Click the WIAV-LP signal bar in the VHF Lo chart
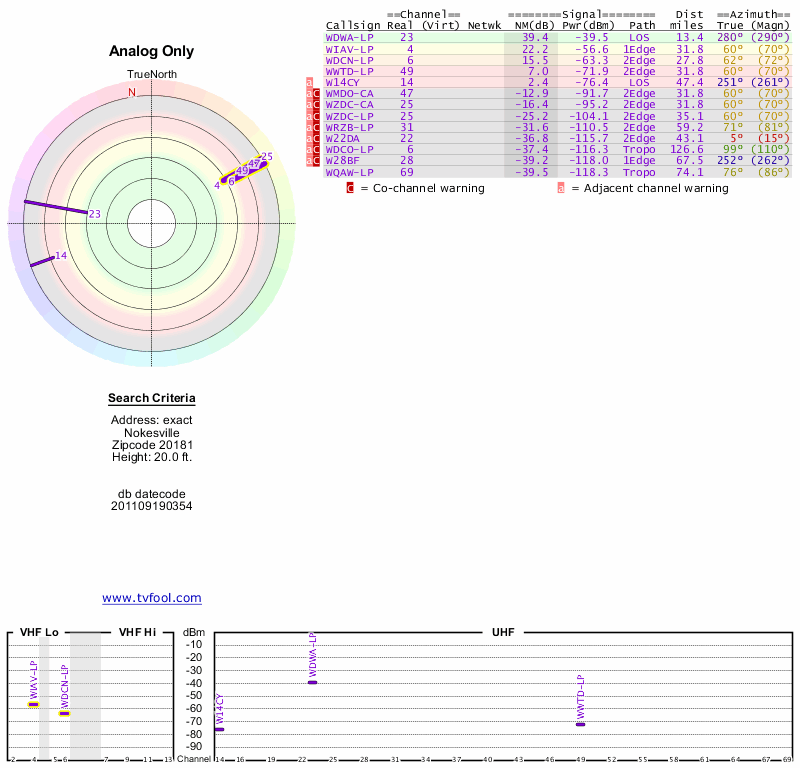This screenshot has height=768, width=800. (34, 704)
